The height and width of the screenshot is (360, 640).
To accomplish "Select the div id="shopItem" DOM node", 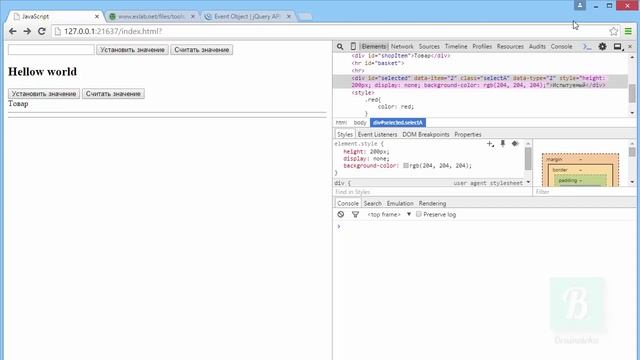I will tap(400, 56).
